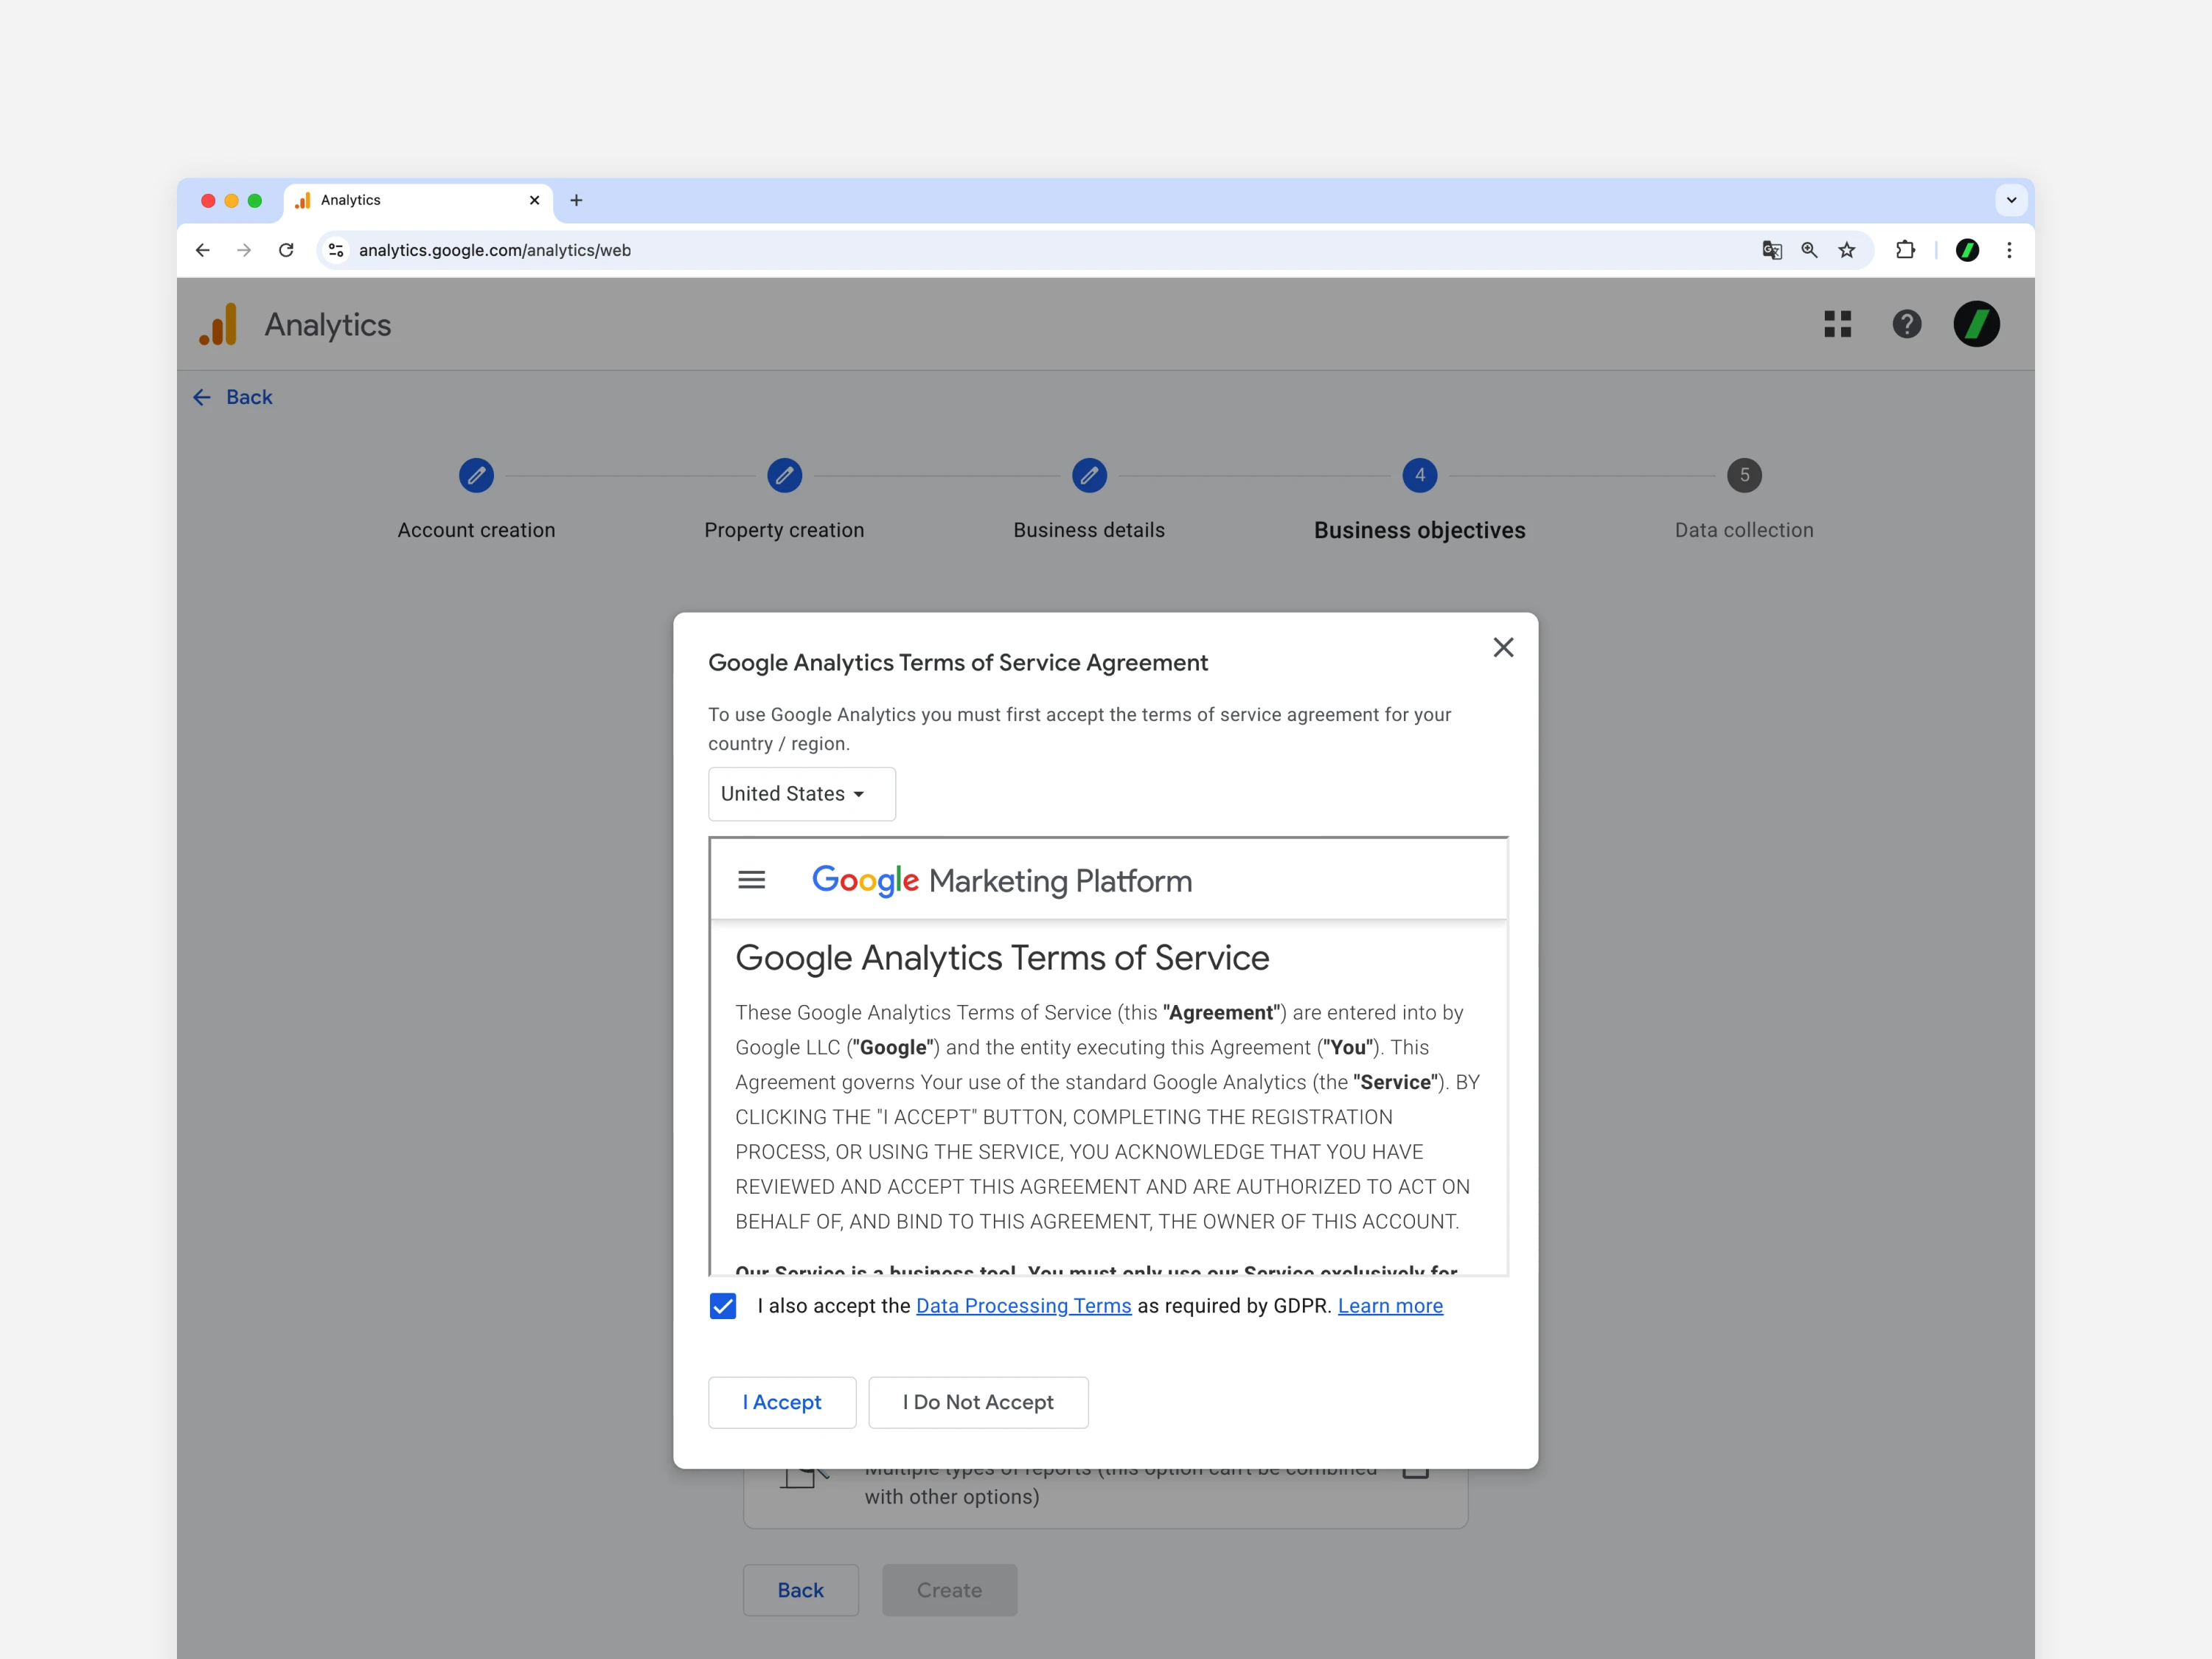Open the Chrome three-dot menu
Screen dimensions: 2212x1659
tap(2009, 250)
